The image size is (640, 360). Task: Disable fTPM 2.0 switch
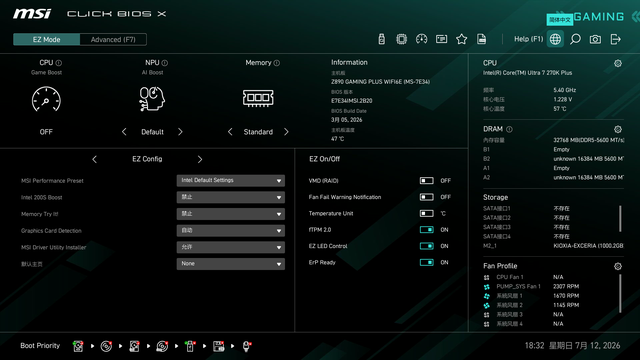pos(427,229)
